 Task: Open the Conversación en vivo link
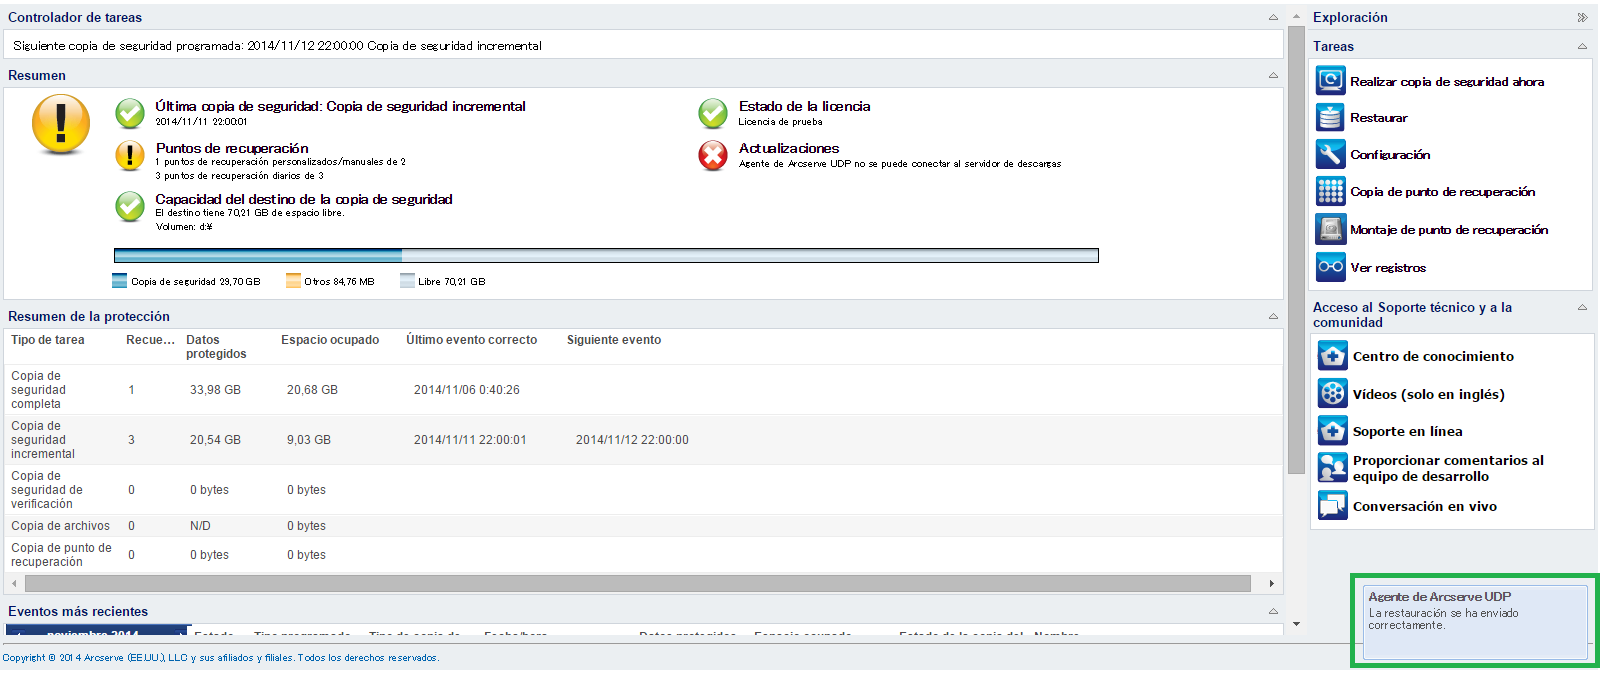[1425, 506]
